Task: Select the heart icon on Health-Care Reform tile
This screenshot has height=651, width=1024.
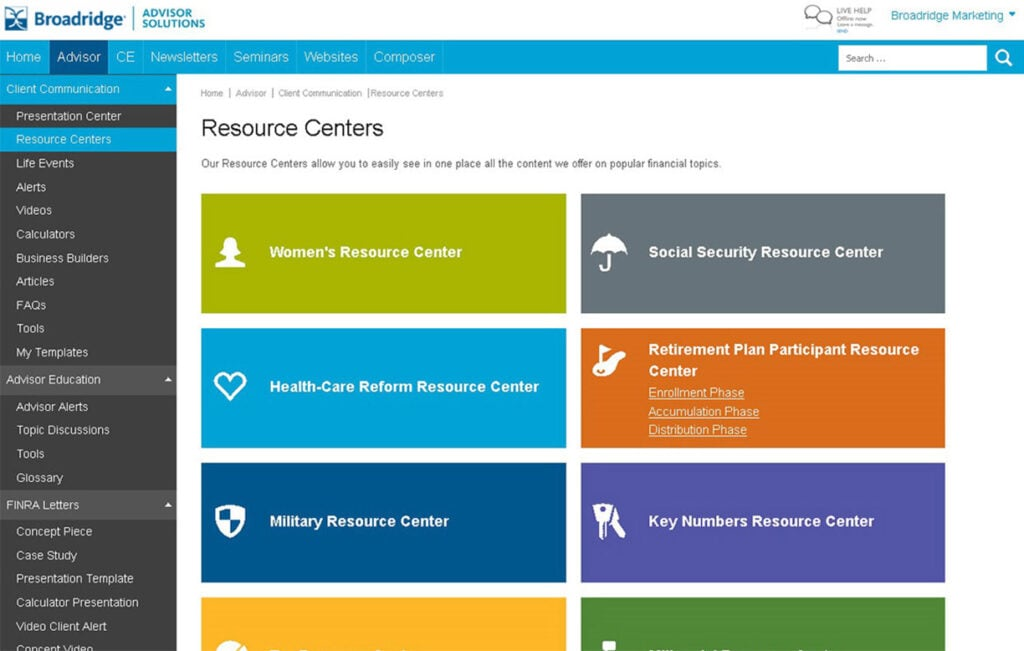Action: tap(229, 387)
